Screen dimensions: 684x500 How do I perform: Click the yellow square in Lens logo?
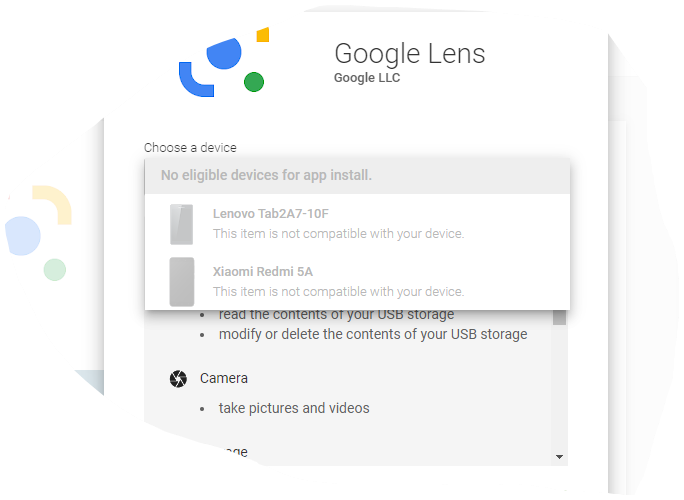263,34
